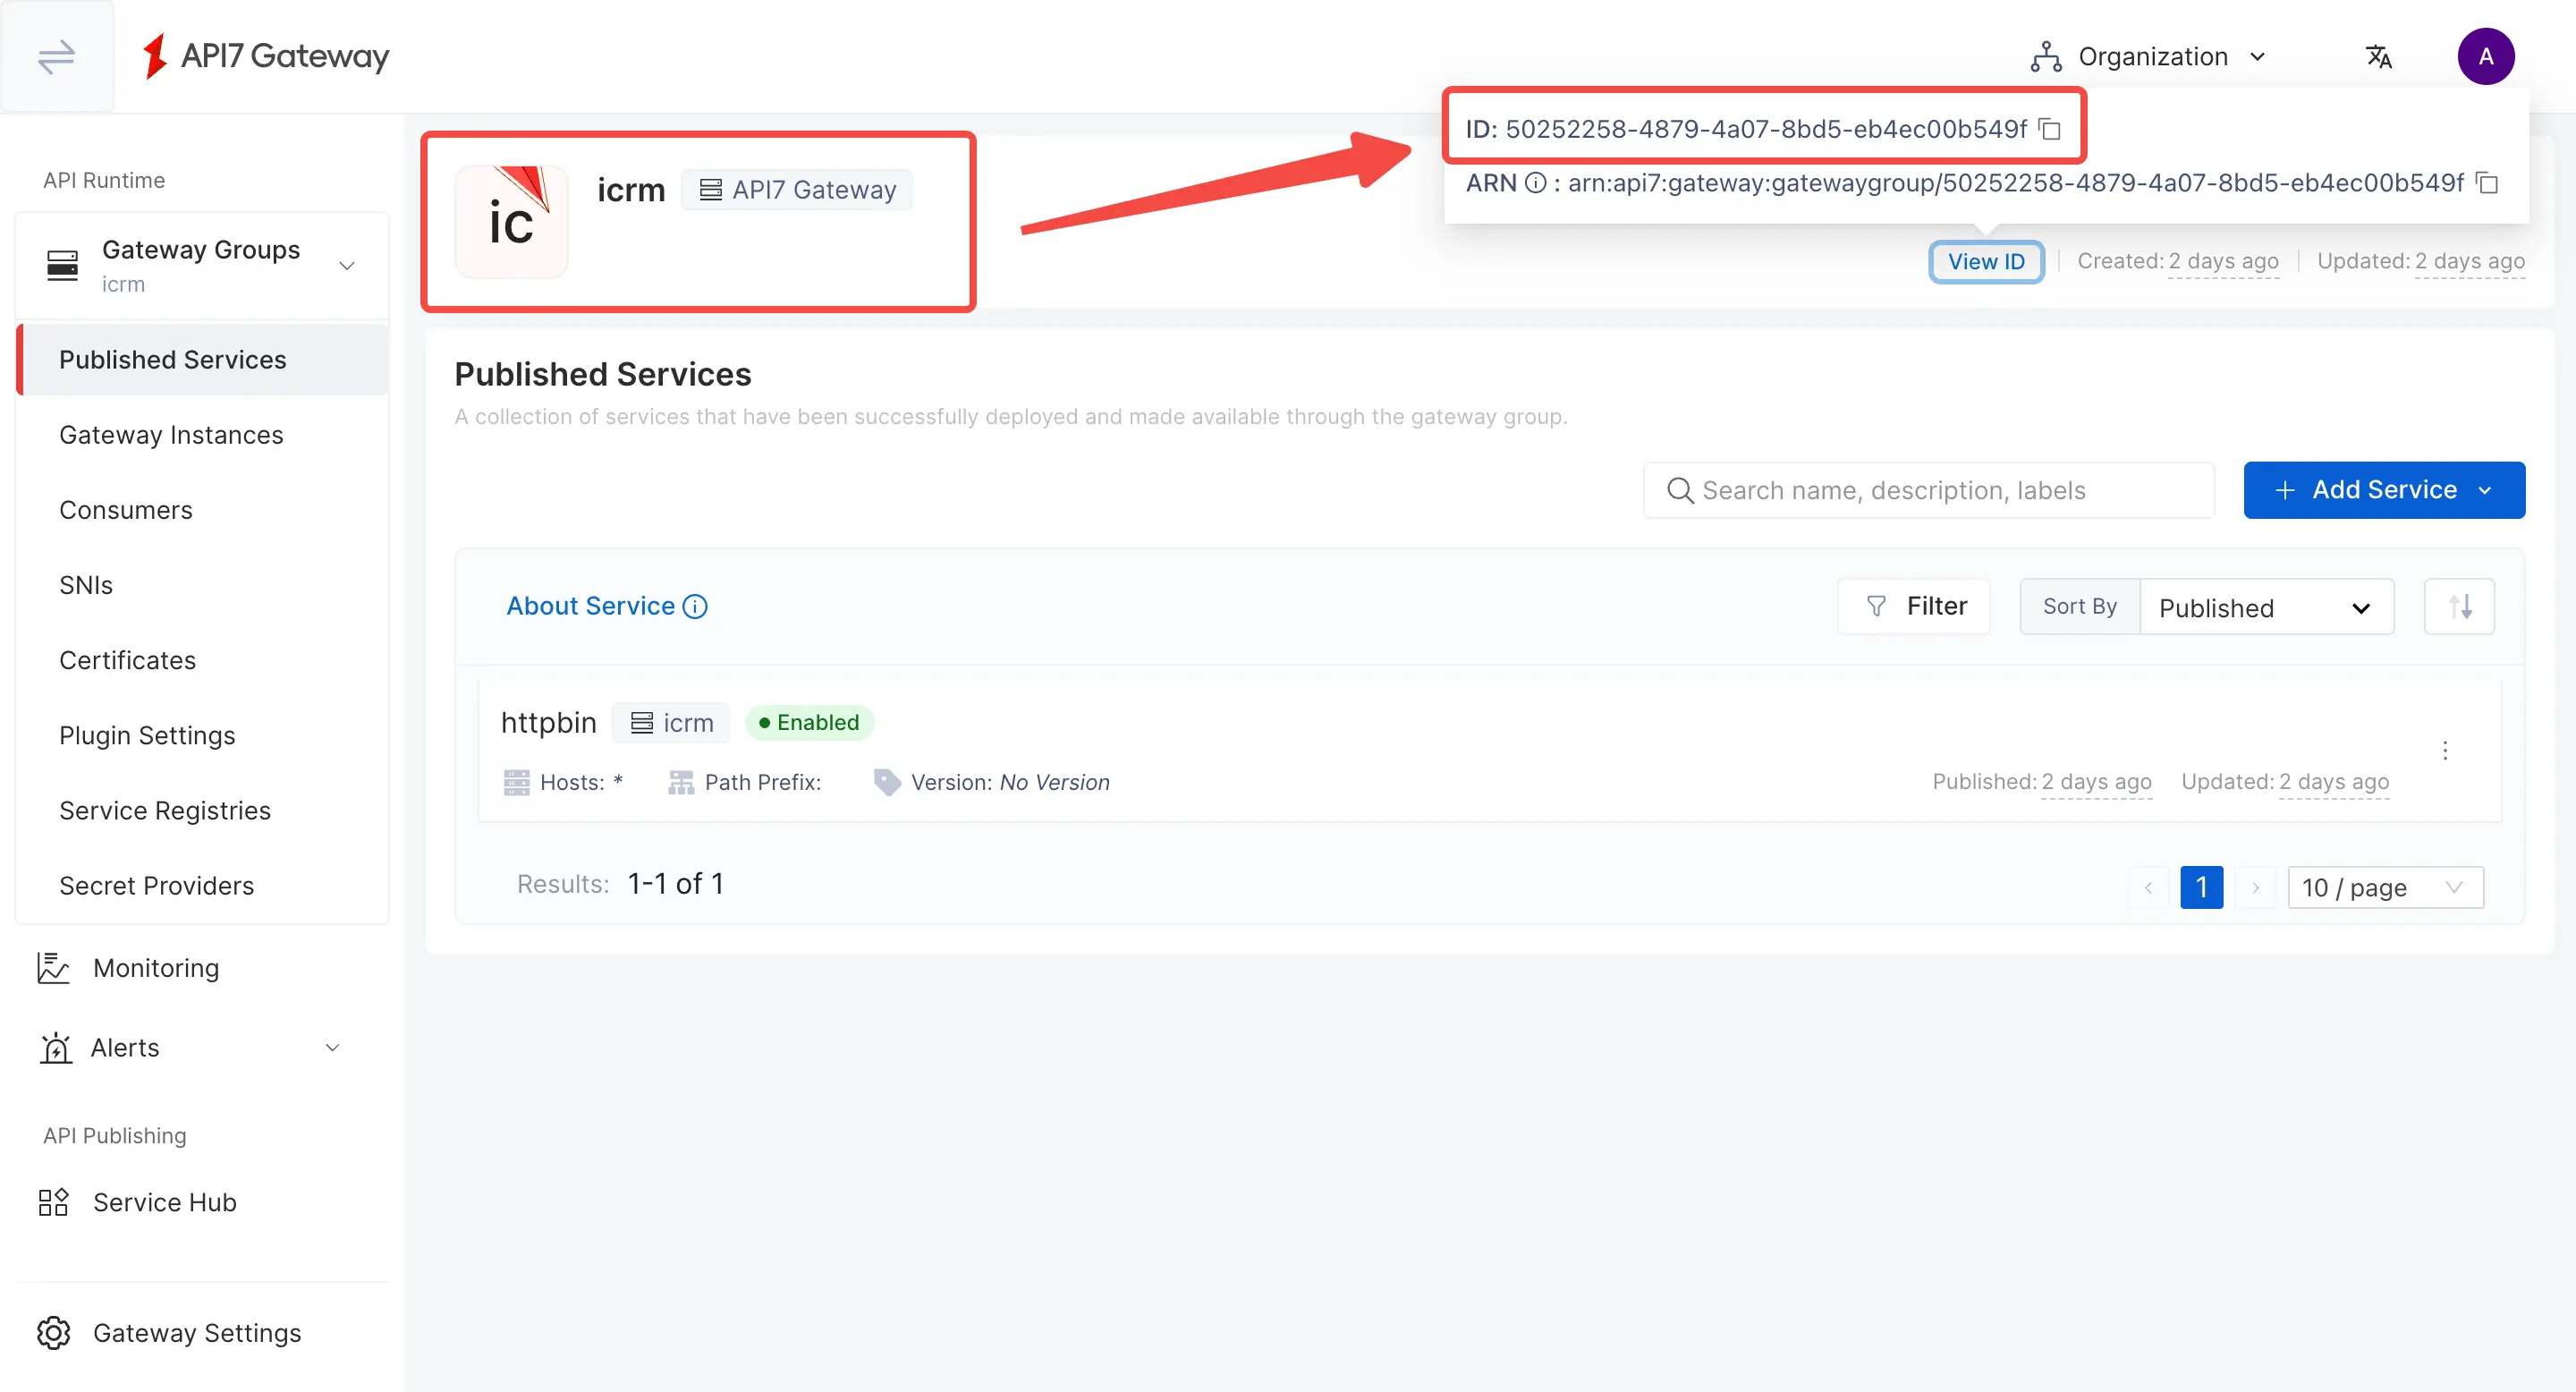Click the search magnifier icon
This screenshot has width=2576, height=1392.
1680,490
